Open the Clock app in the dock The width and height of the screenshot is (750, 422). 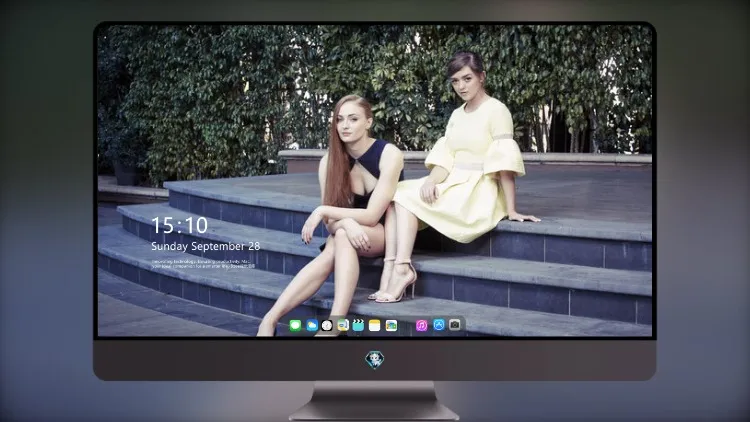click(x=327, y=326)
